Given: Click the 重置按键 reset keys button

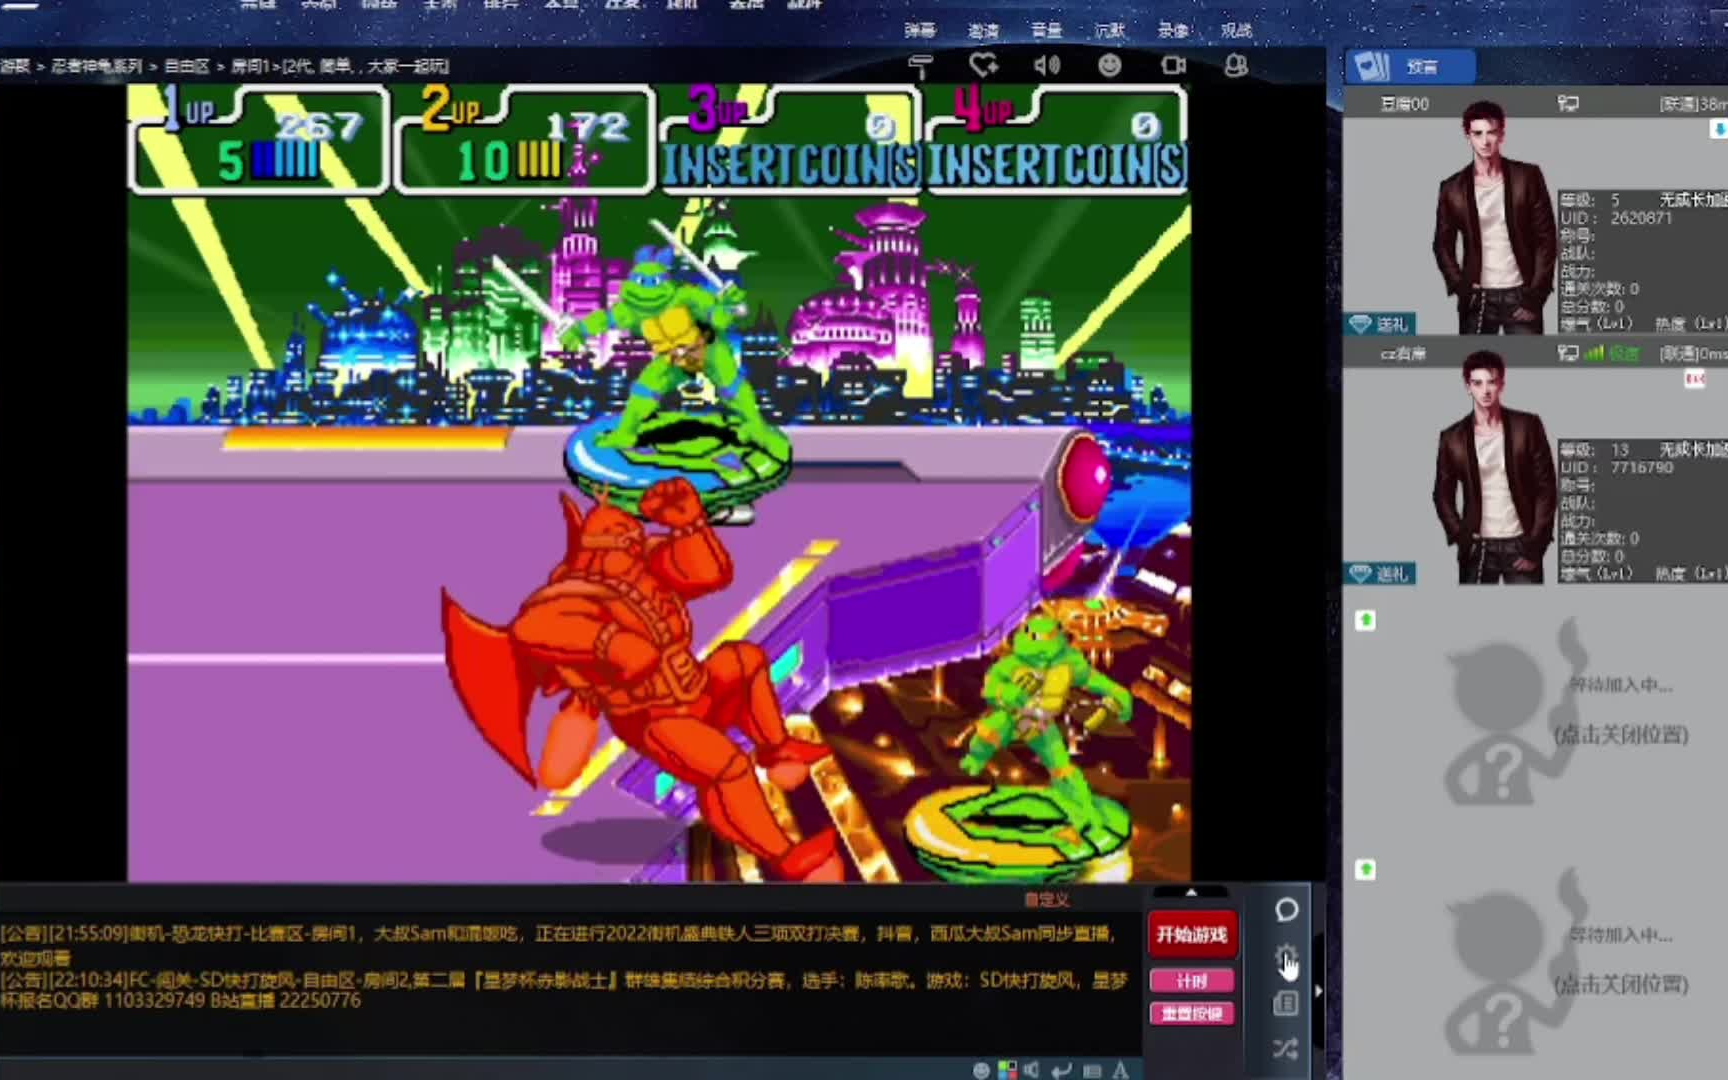Looking at the screenshot, I should 1191,1013.
